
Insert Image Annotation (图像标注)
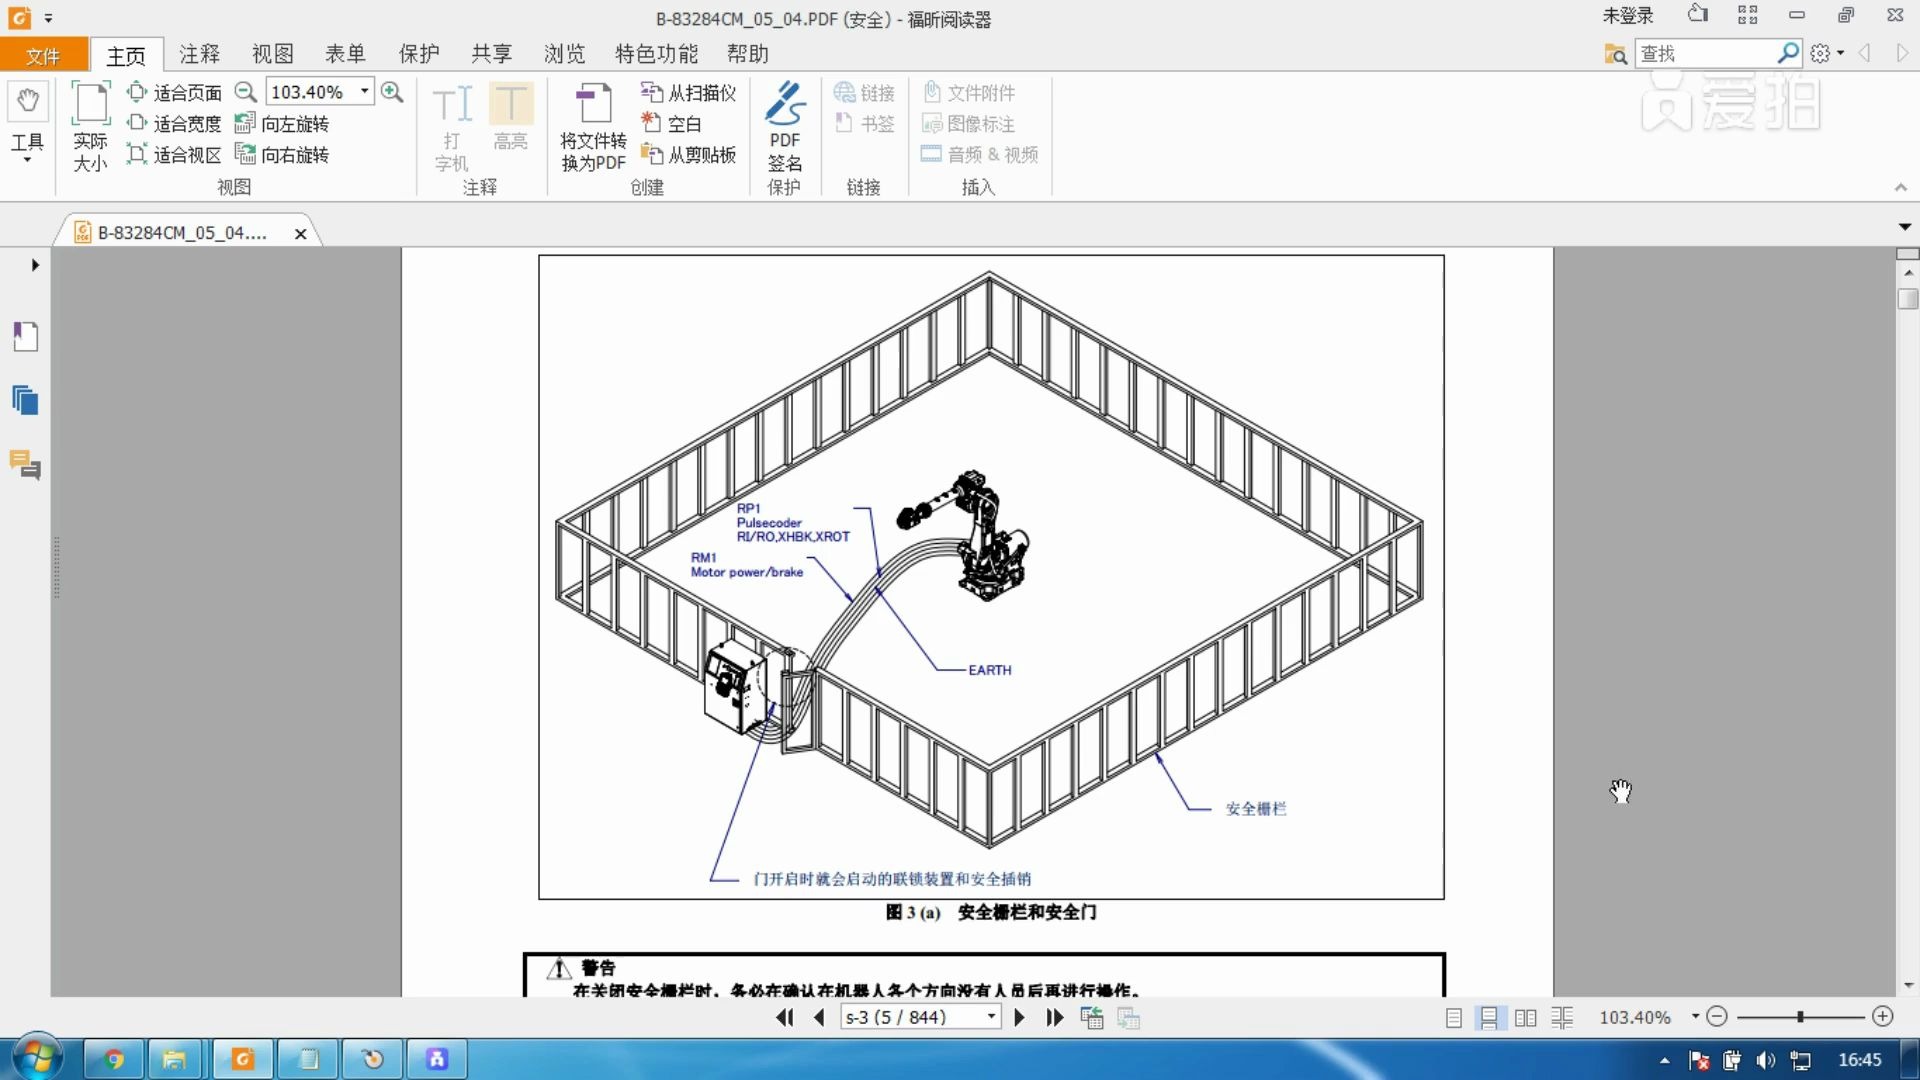968,124
